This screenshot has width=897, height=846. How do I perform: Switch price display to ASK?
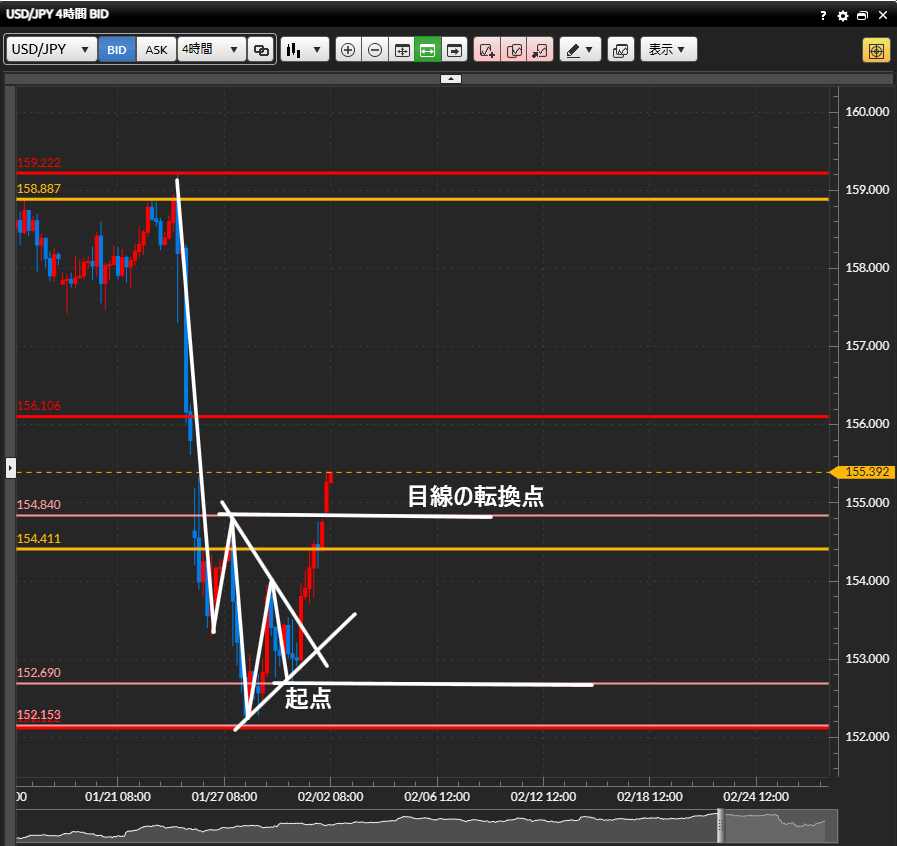pyautogui.click(x=156, y=49)
